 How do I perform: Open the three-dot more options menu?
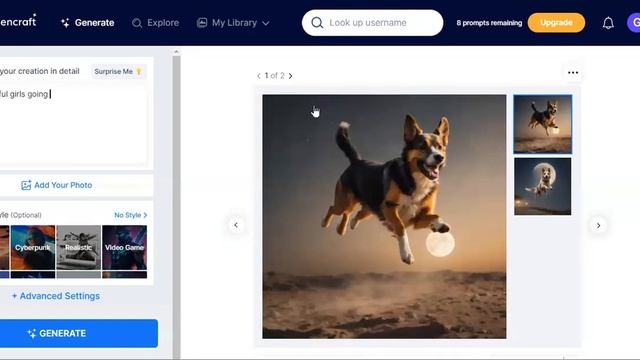tap(573, 73)
